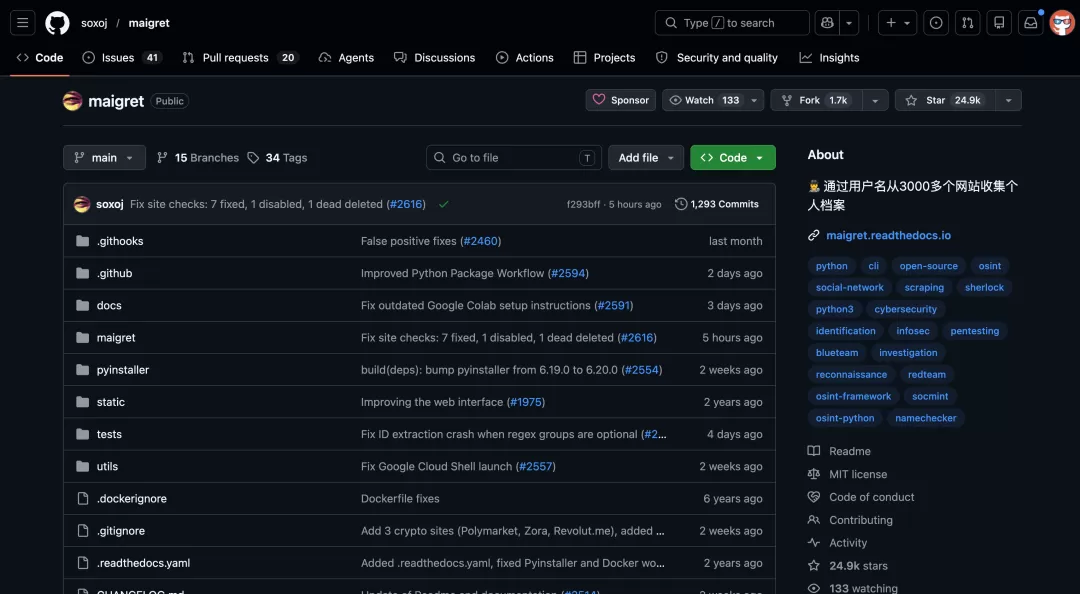This screenshot has width=1080, height=594.
Task: Expand the Watch notification options arrow
Action: (754, 101)
